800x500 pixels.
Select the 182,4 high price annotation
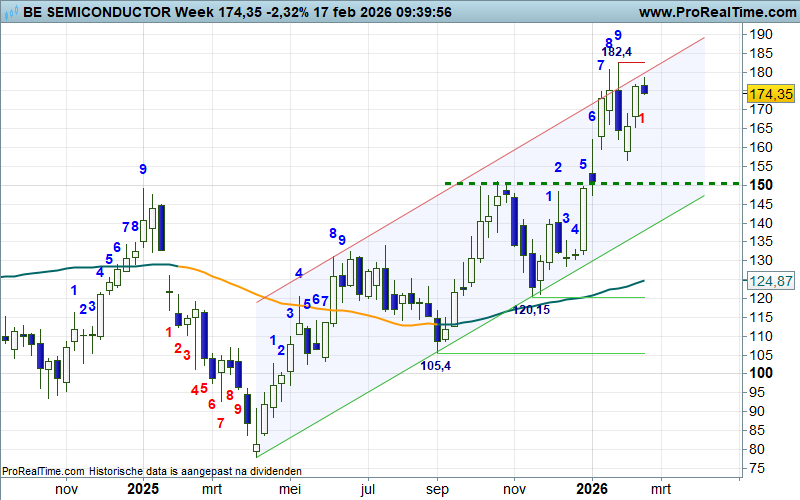[616, 51]
